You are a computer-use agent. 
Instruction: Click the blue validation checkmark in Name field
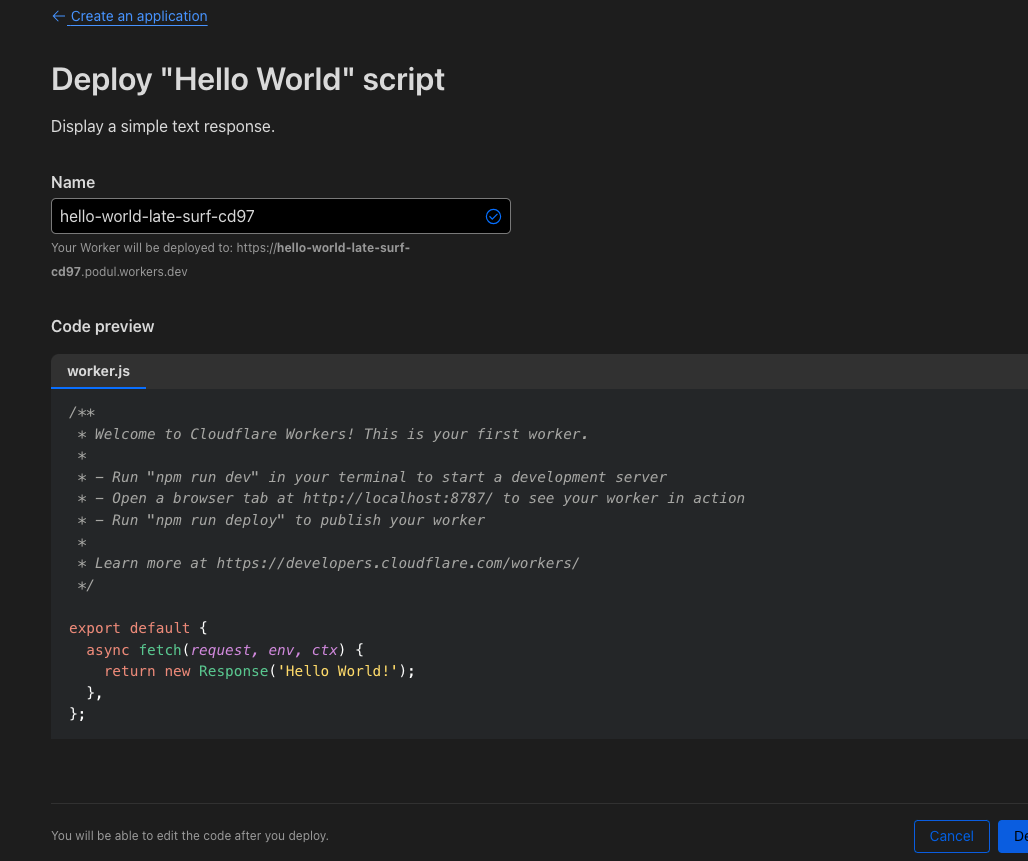pos(493,216)
